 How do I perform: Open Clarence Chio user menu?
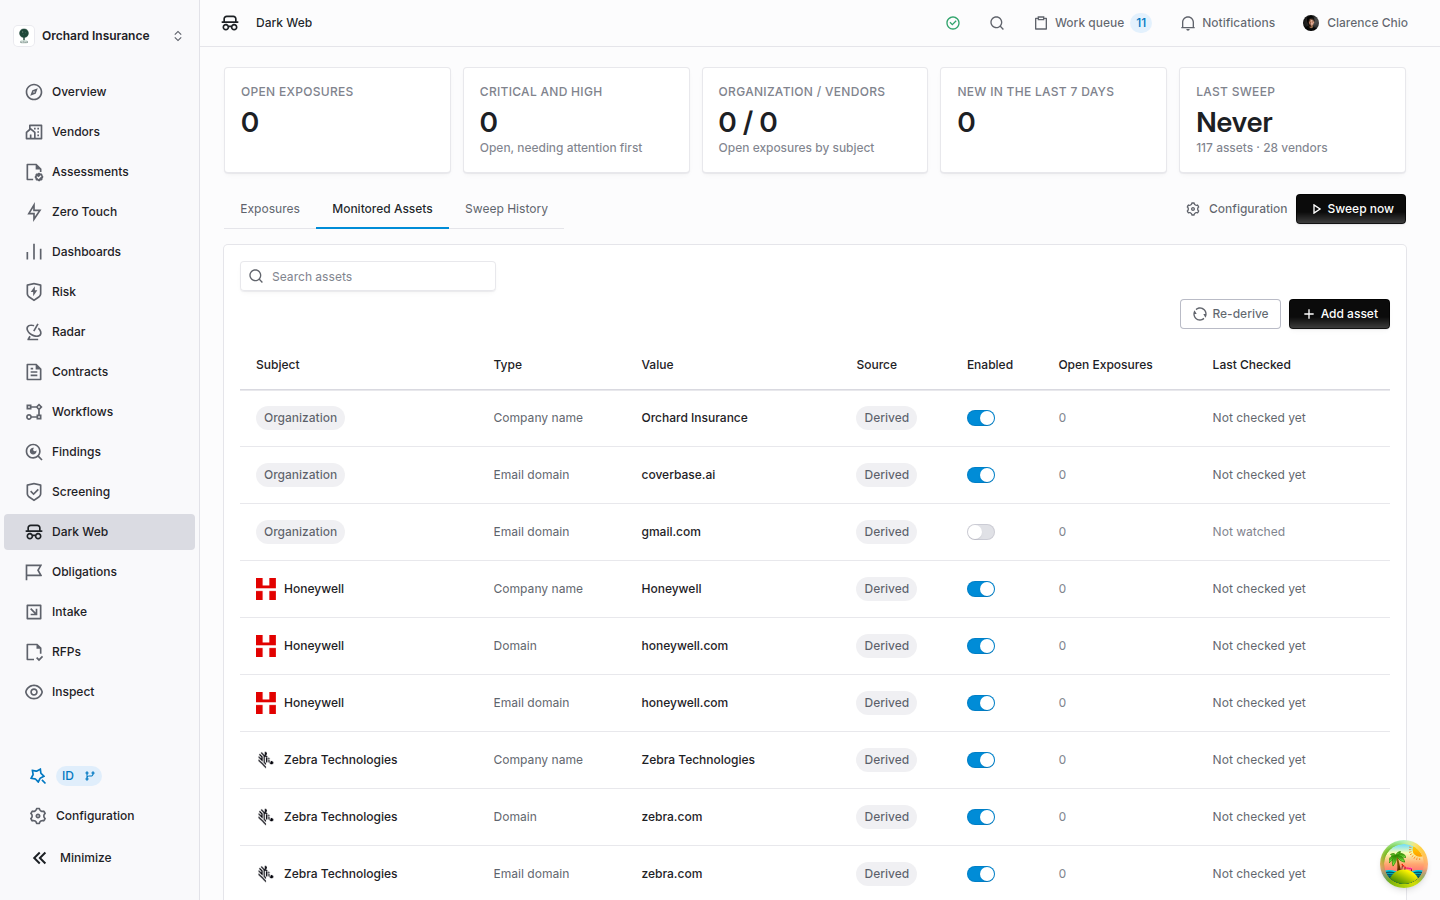tap(1355, 23)
